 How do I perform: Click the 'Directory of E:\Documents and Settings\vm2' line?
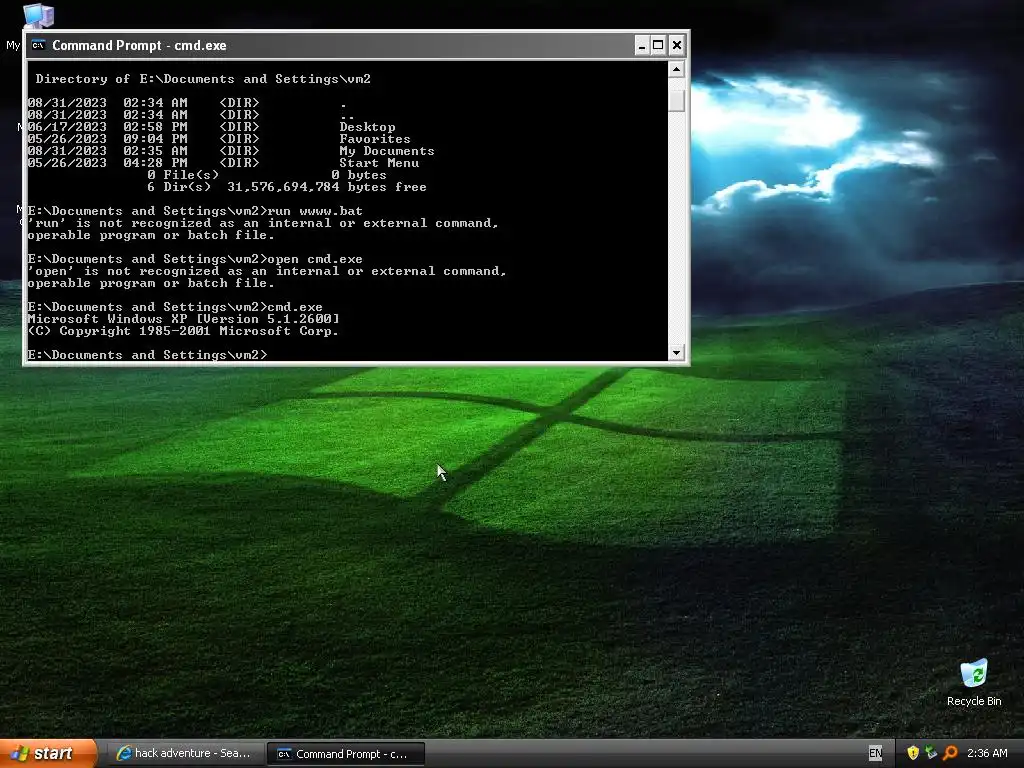203,79
